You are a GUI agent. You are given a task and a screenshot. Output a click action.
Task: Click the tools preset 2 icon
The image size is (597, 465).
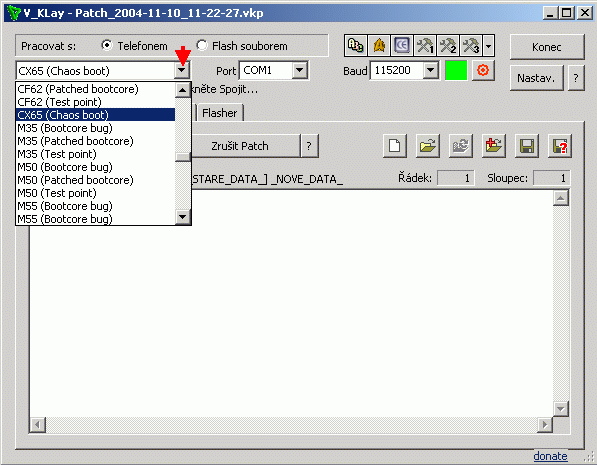448,46
